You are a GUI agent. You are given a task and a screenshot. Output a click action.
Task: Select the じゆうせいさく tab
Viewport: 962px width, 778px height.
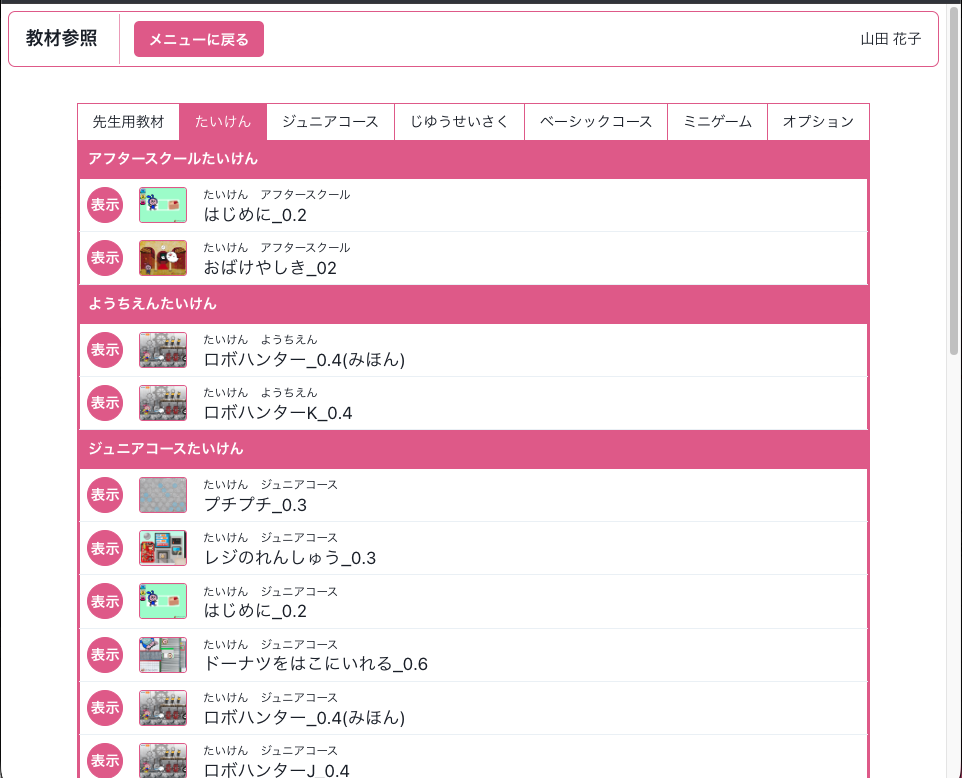[x=459, y=122]
